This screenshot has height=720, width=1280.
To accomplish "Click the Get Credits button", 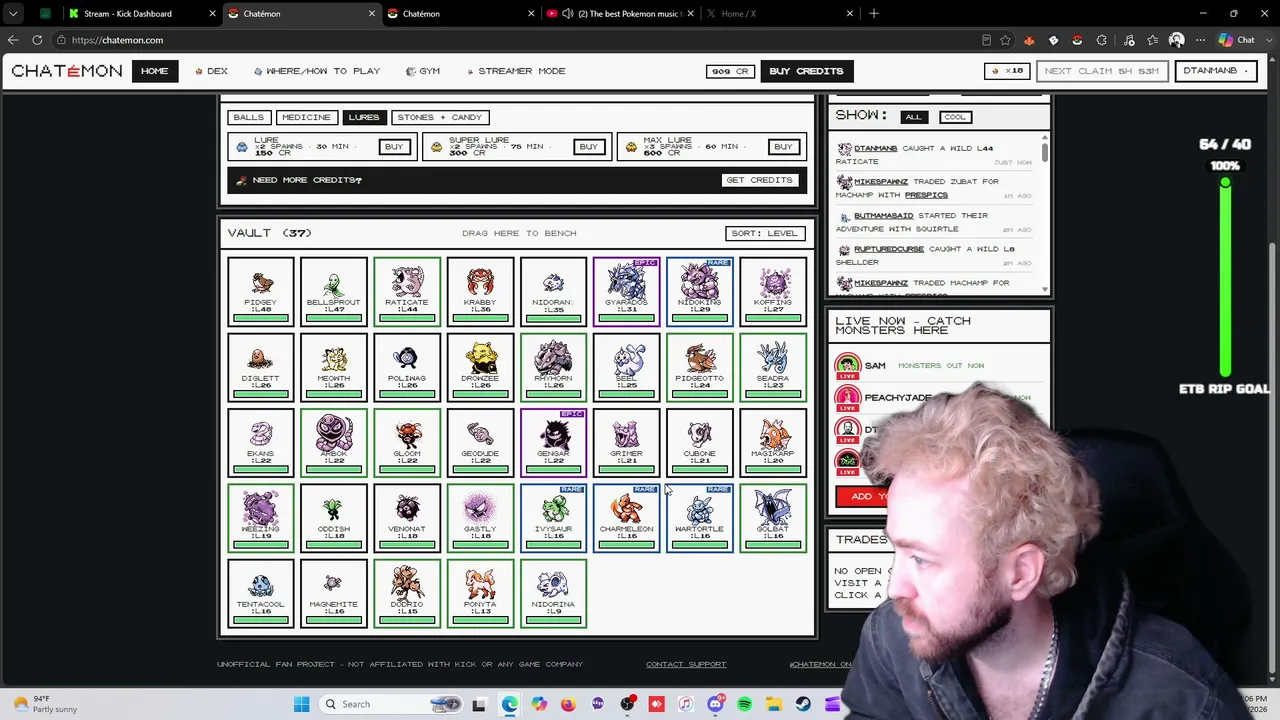I will pos(760,180).
